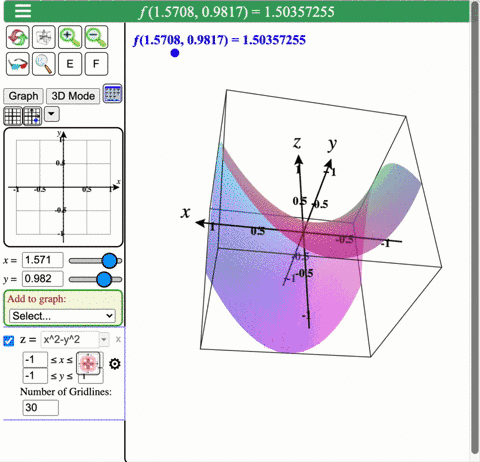Uncheck the z function visibility checkbox
Viewport: 480px width, 462px height.
9,341
